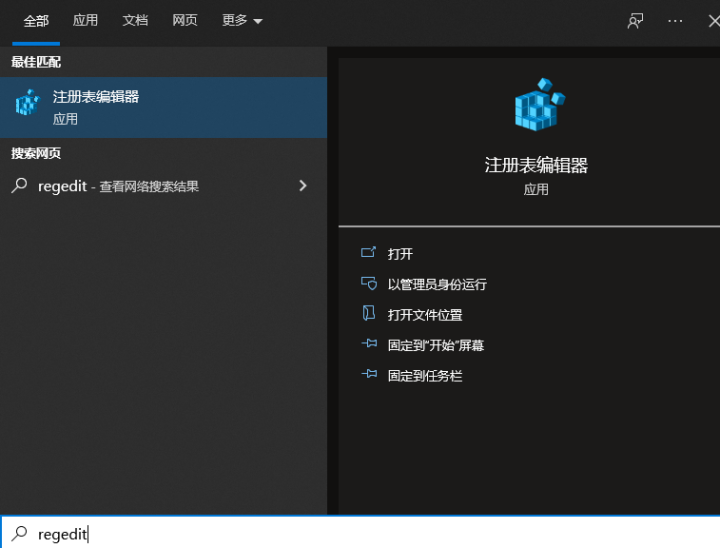
Task: Click the file location icon
Action: (368, 313)
